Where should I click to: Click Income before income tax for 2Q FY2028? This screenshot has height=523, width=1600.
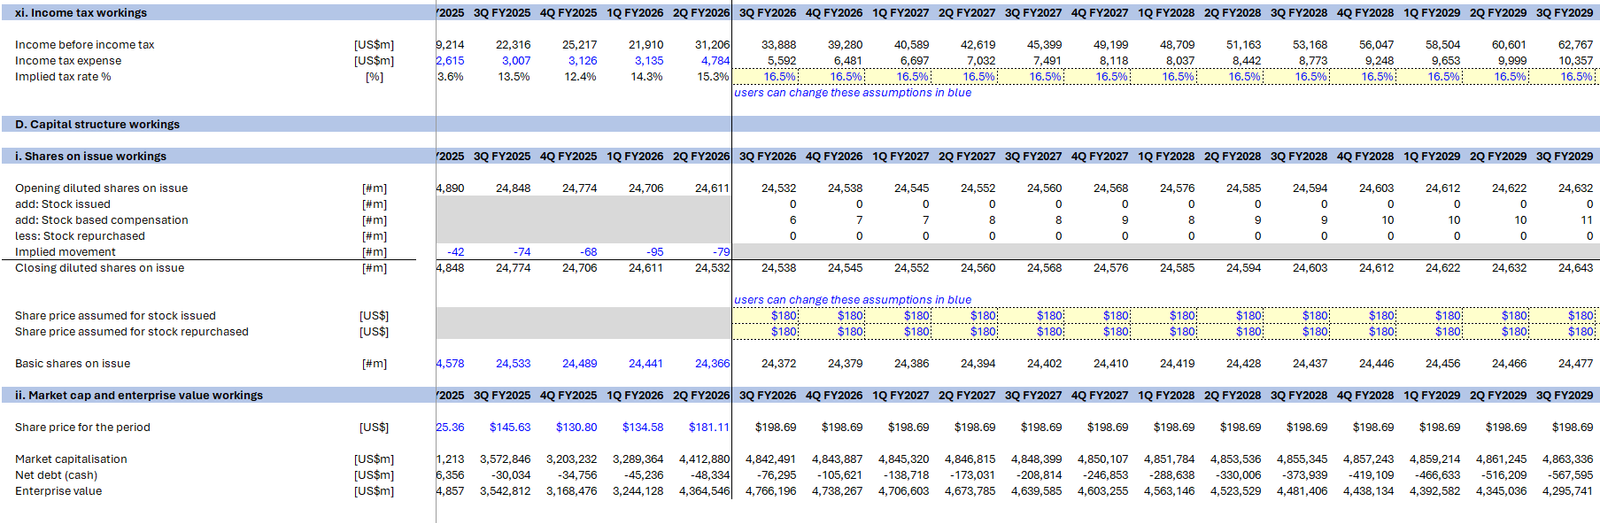point(1243,45)
